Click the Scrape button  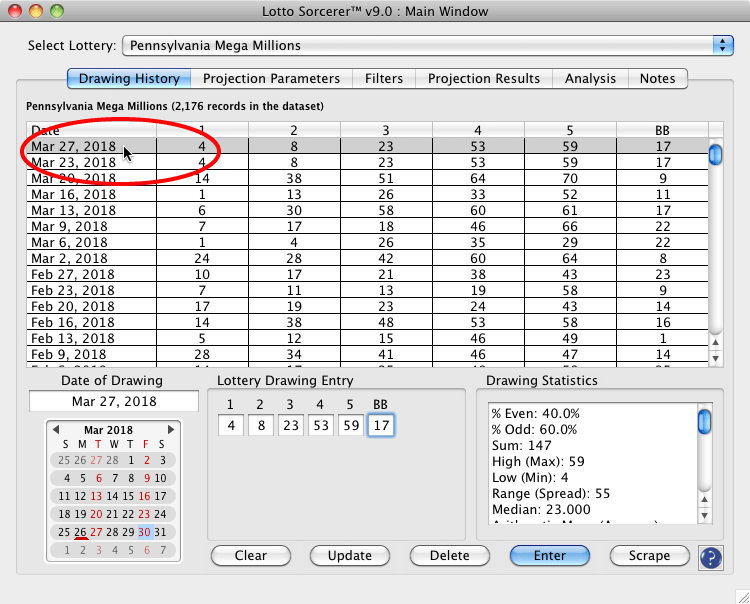point(650,556)
